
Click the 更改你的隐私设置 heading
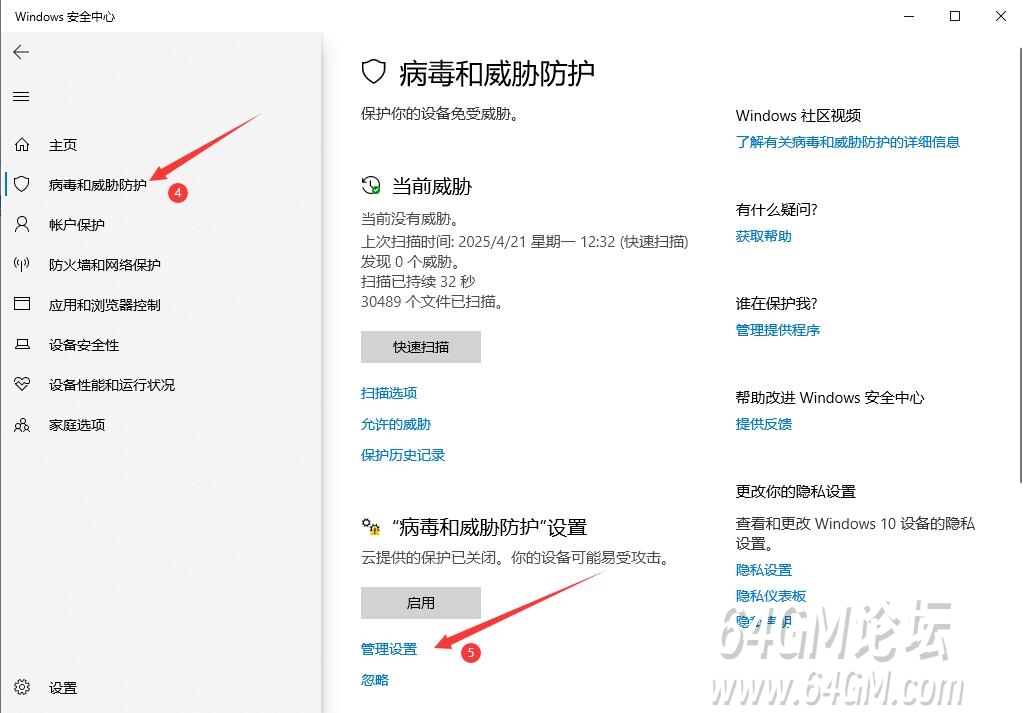[795, 491]
